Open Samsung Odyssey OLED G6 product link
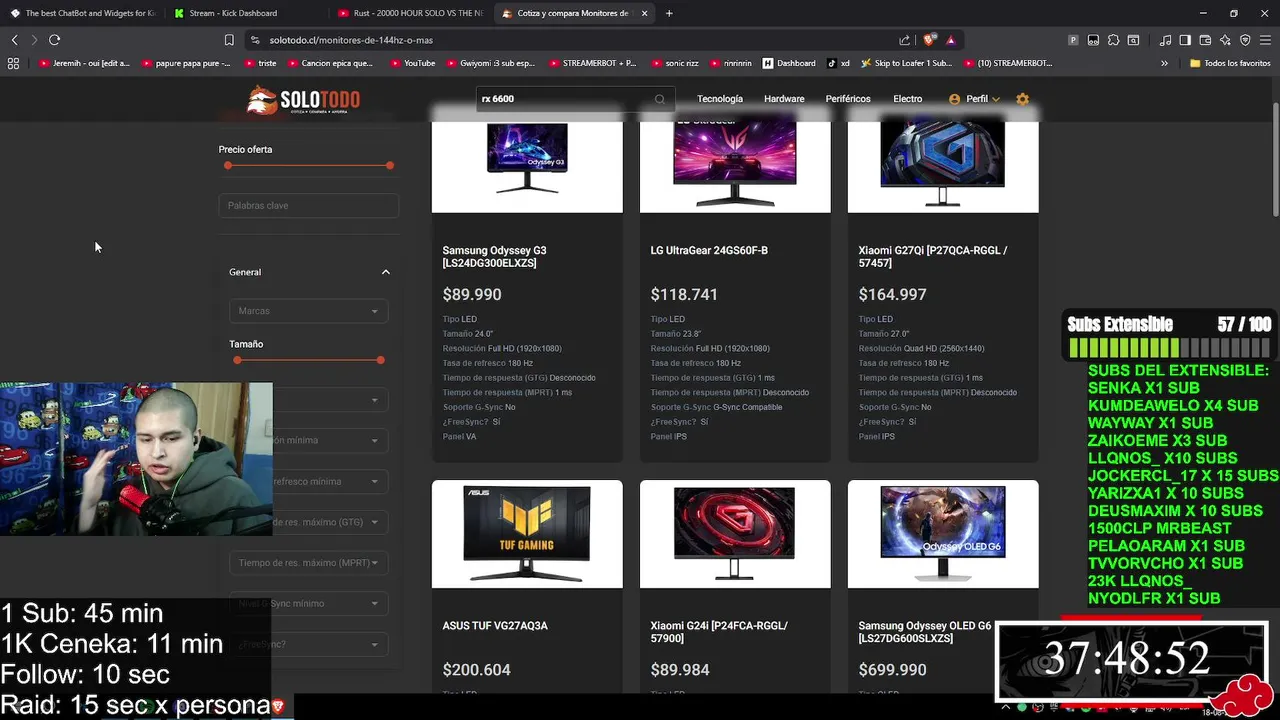Screen dimensions: 1280x720 (925, 632)
